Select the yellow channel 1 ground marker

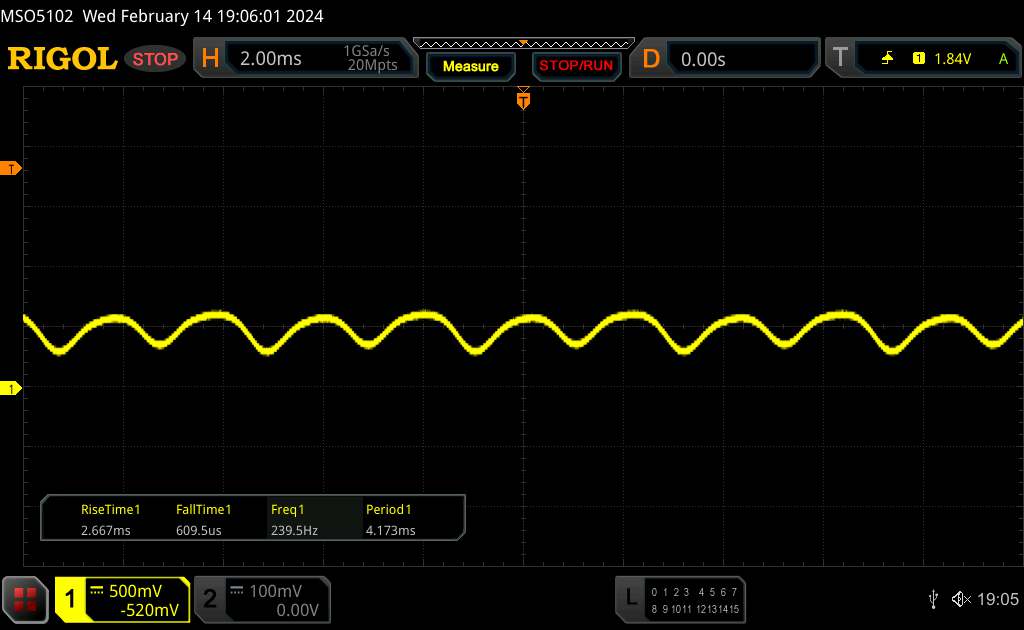pyautogui.click(x=12, y=388)
